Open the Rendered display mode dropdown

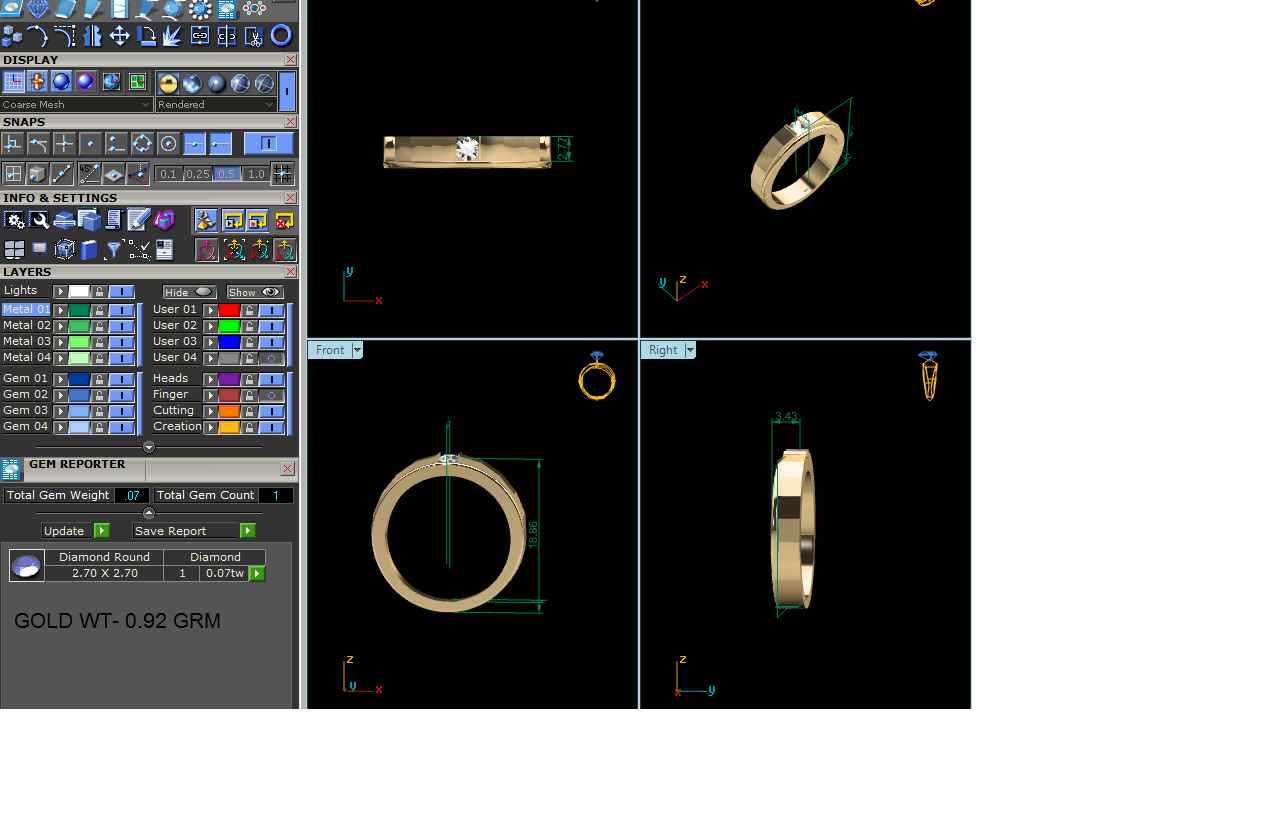pyautogui.click(x=216, y=104)
